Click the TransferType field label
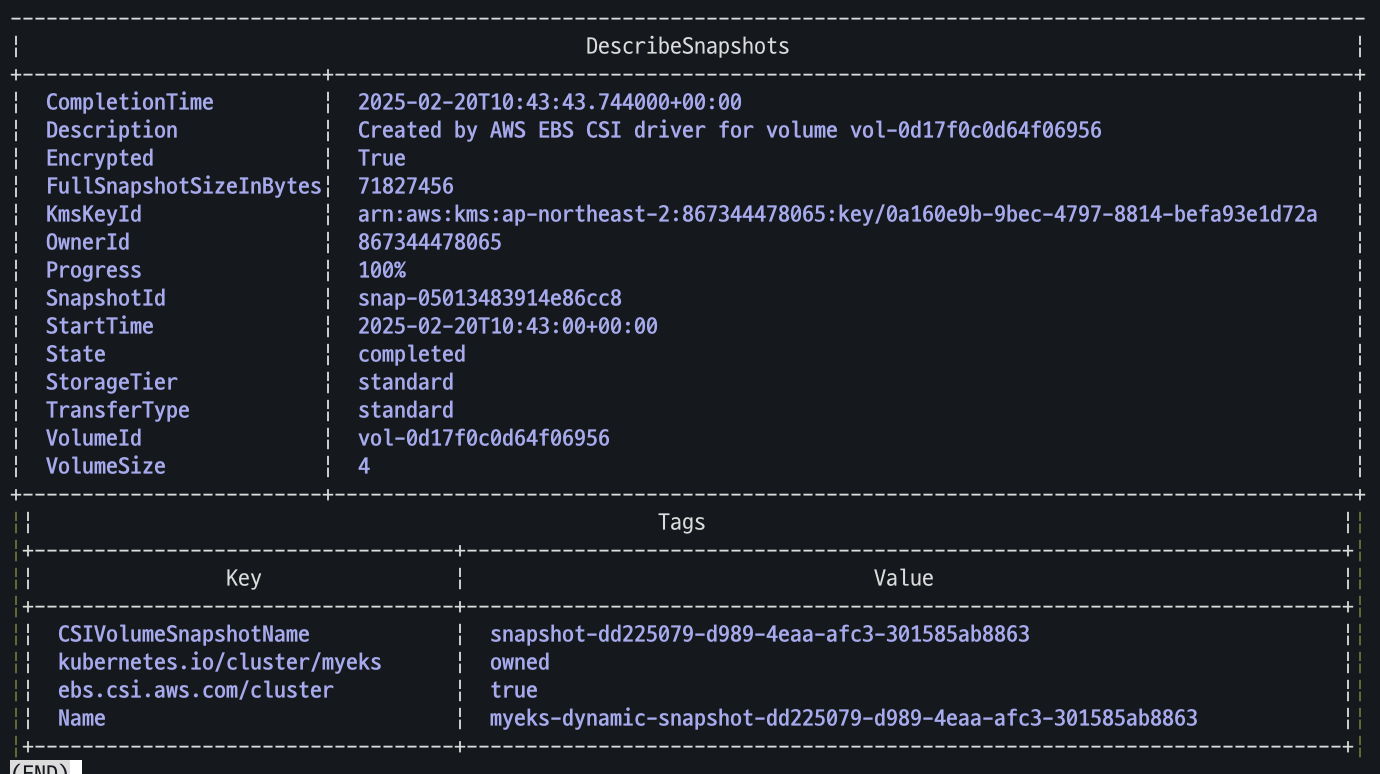This screenshot has height=774, width=1380. pyautogui.click(x=117, y=410)
